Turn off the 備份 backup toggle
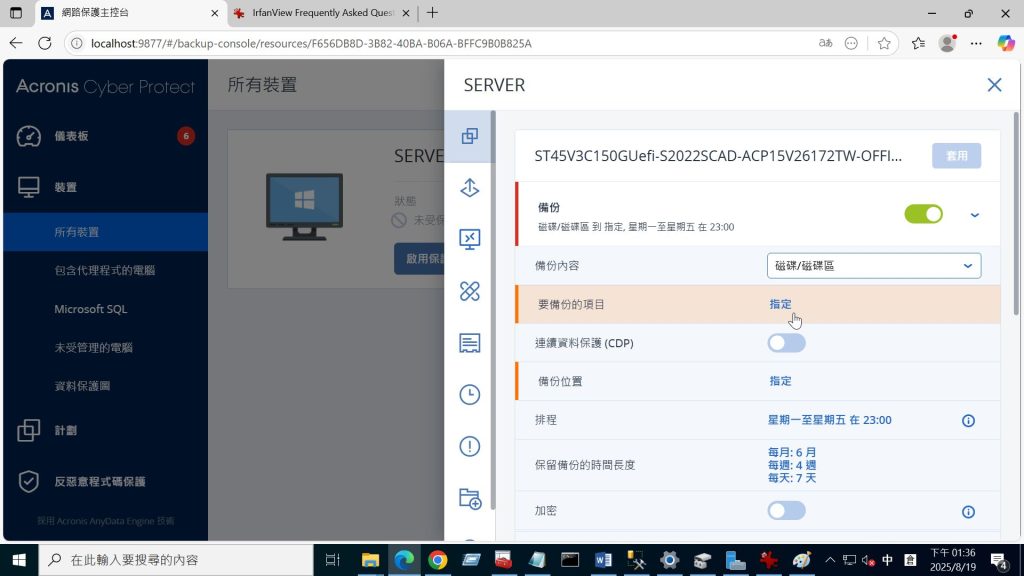Viewport: 1024px width, 576px height. point(923,214)
